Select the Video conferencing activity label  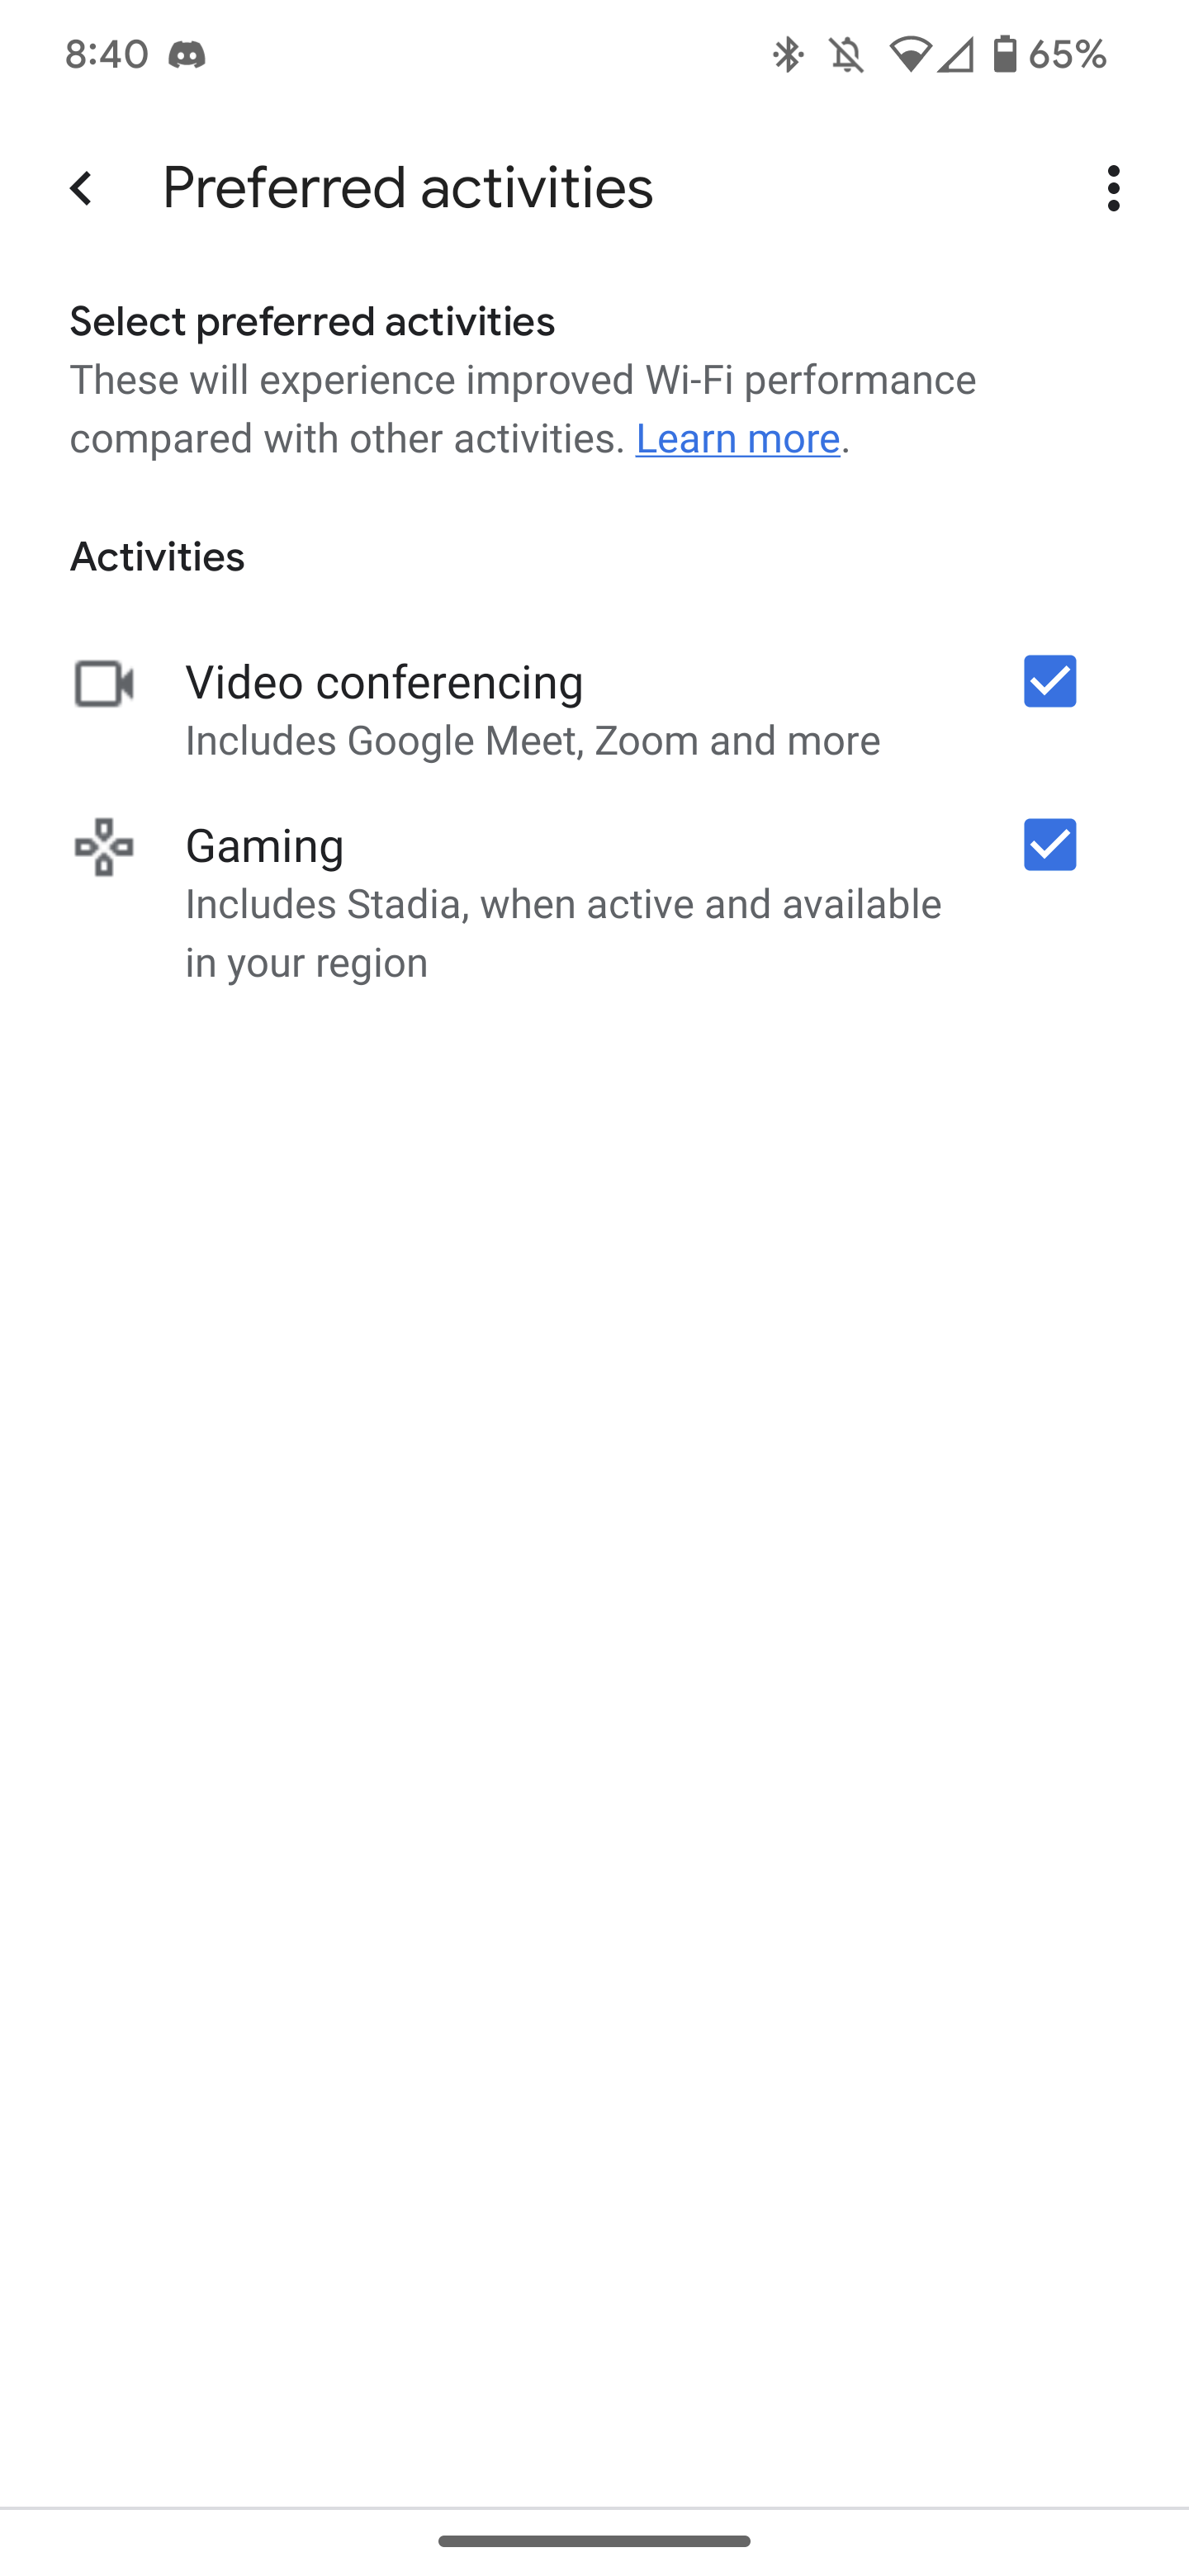click(384, 682)
